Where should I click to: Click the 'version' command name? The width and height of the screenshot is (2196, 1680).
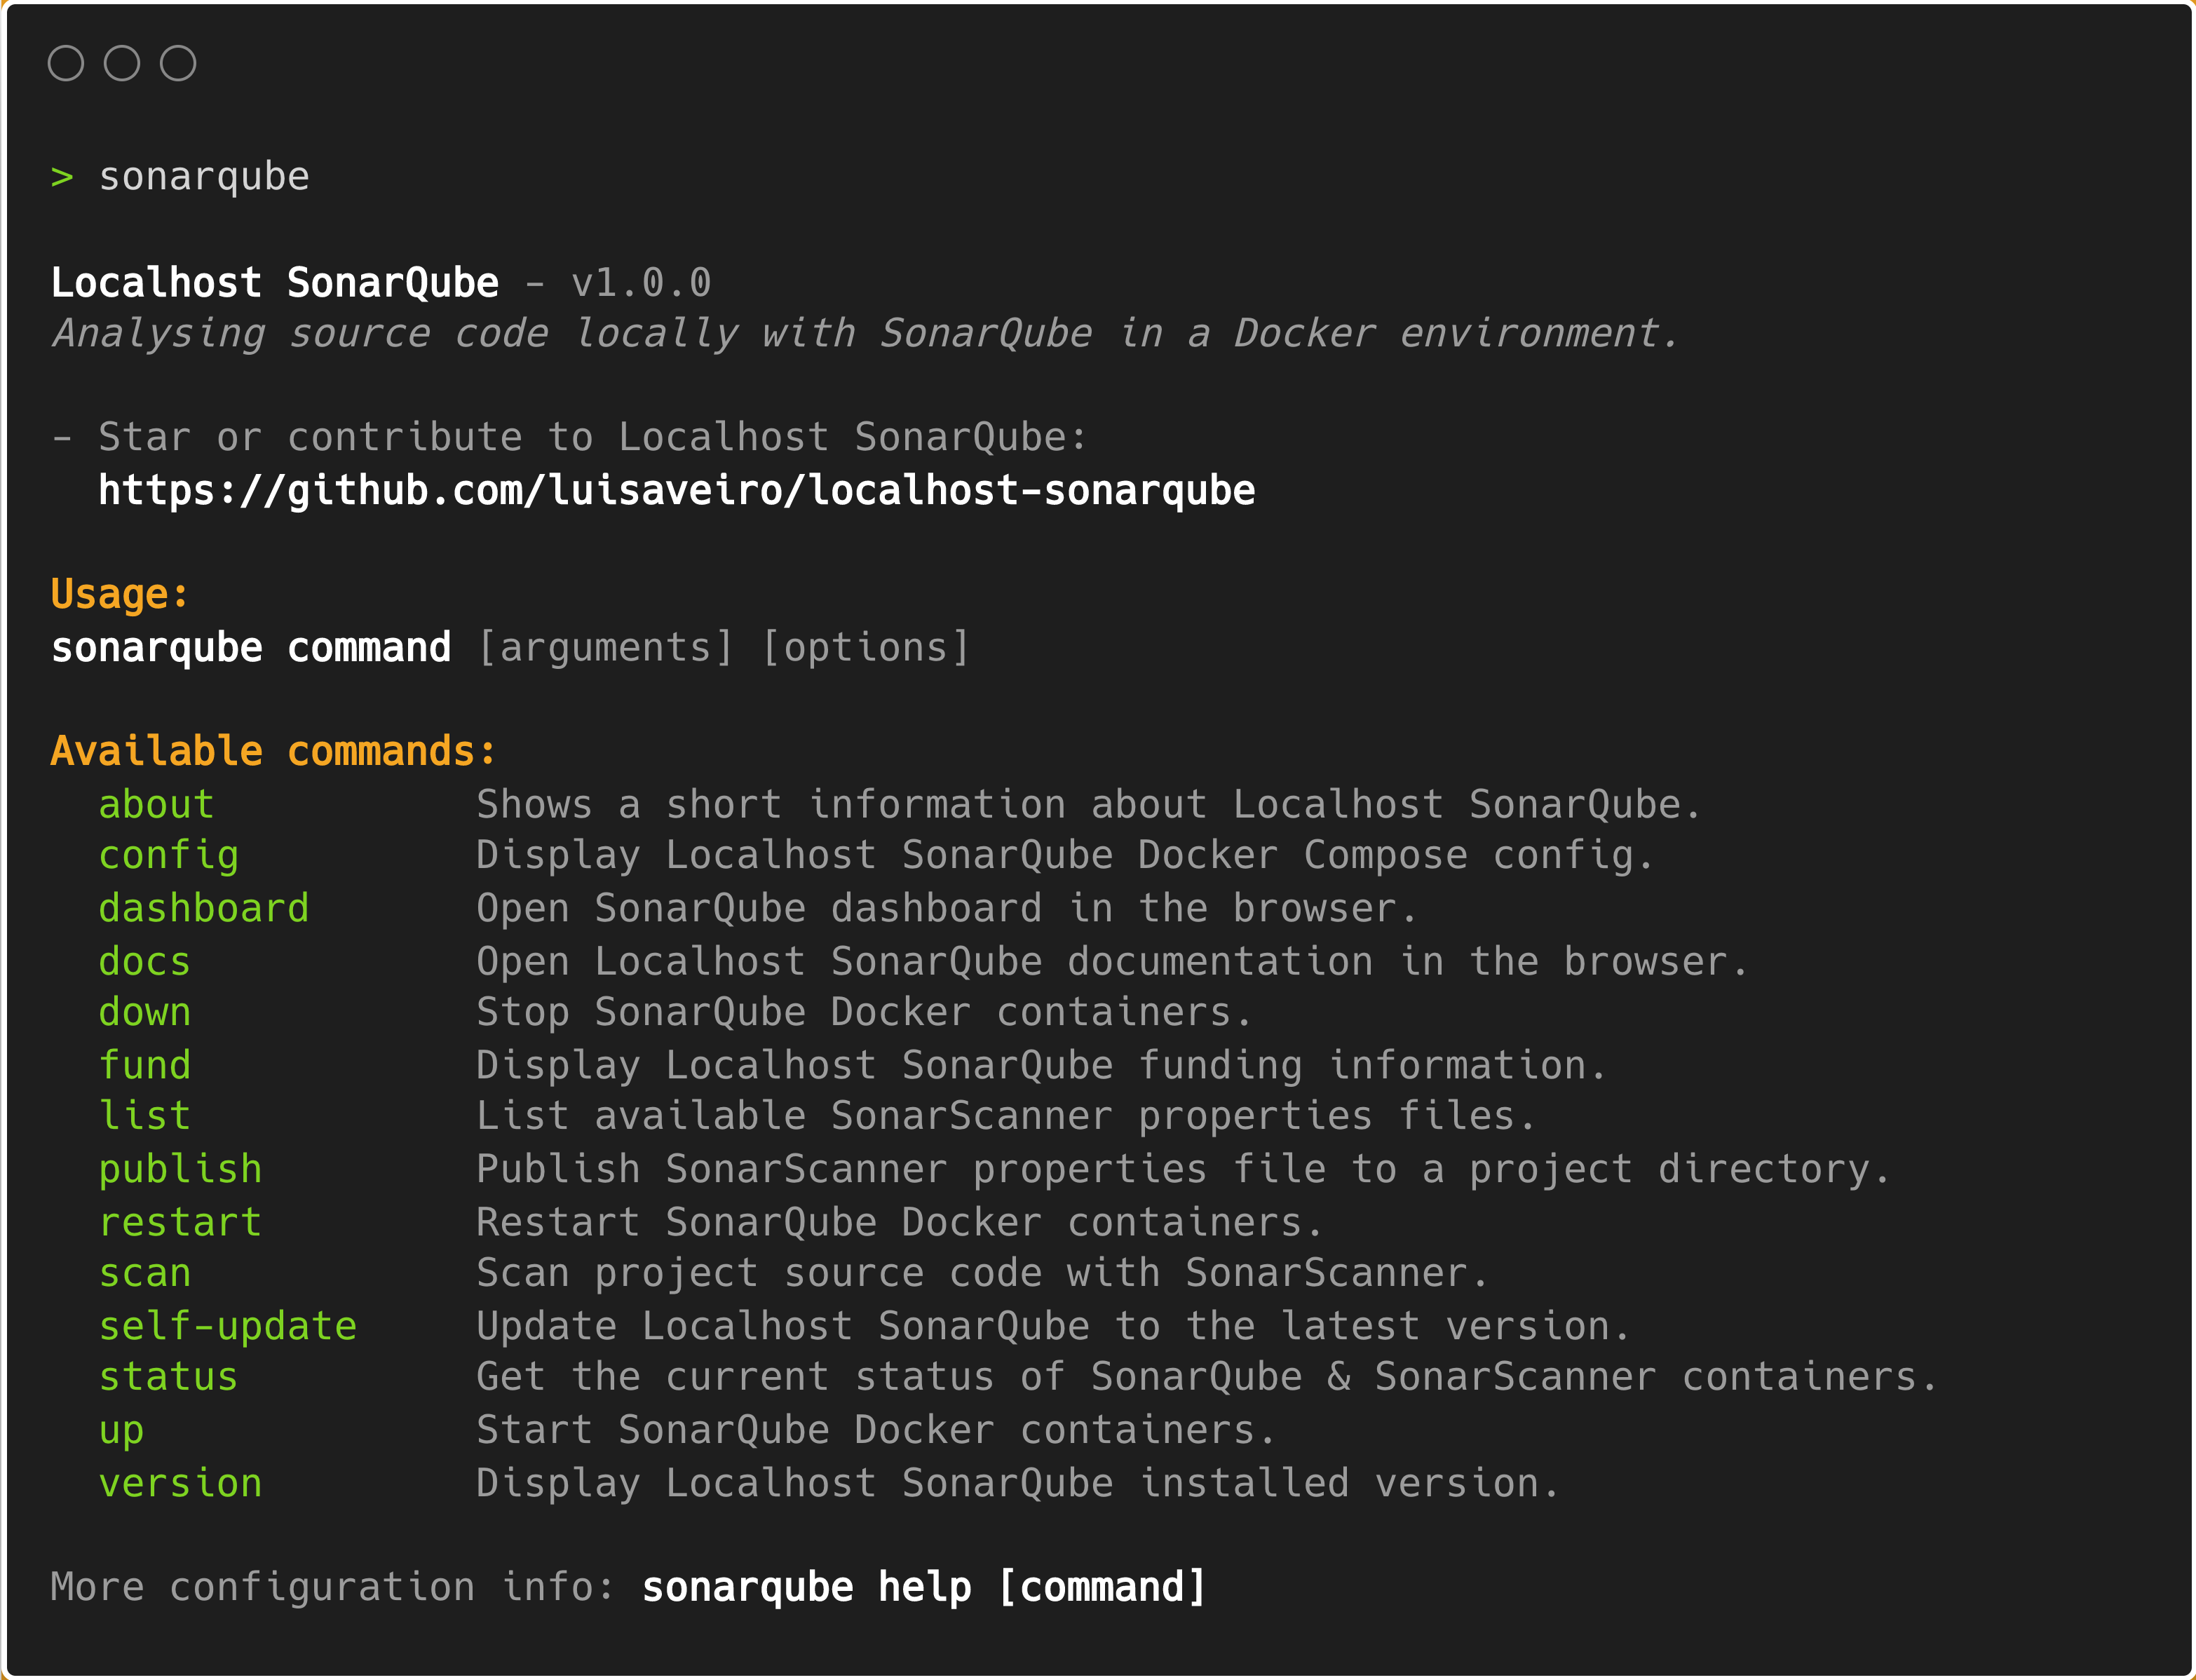pos(180,1483)
